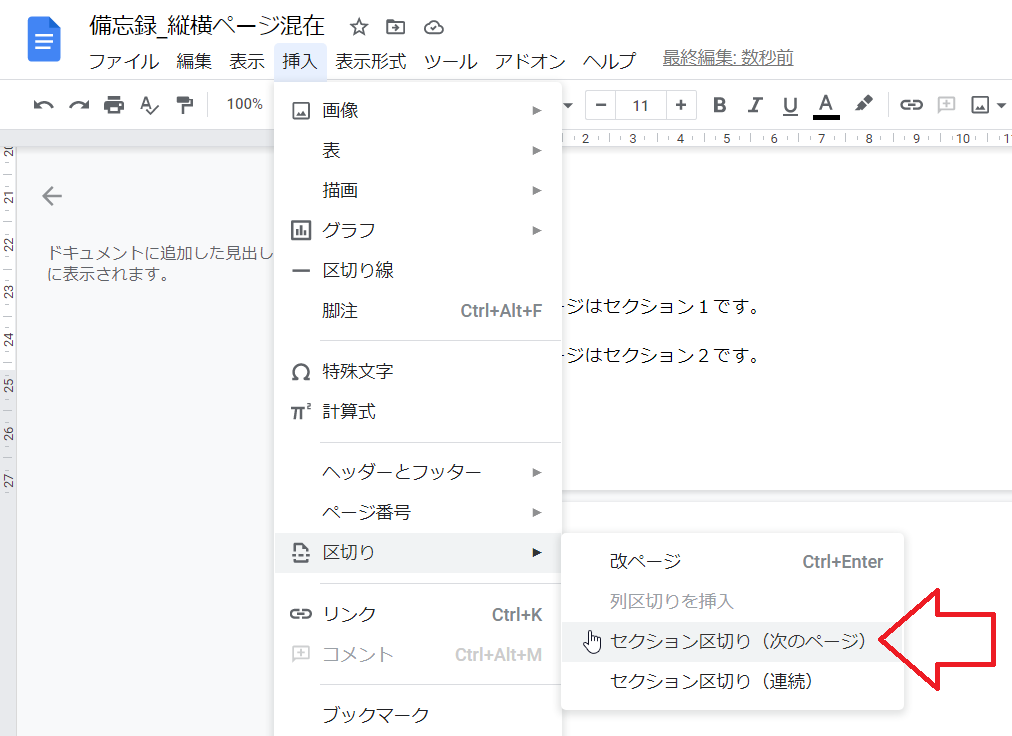1012x736 pixels.
Task: Open the 表示 menu
Action: click(x=247, y=61)
